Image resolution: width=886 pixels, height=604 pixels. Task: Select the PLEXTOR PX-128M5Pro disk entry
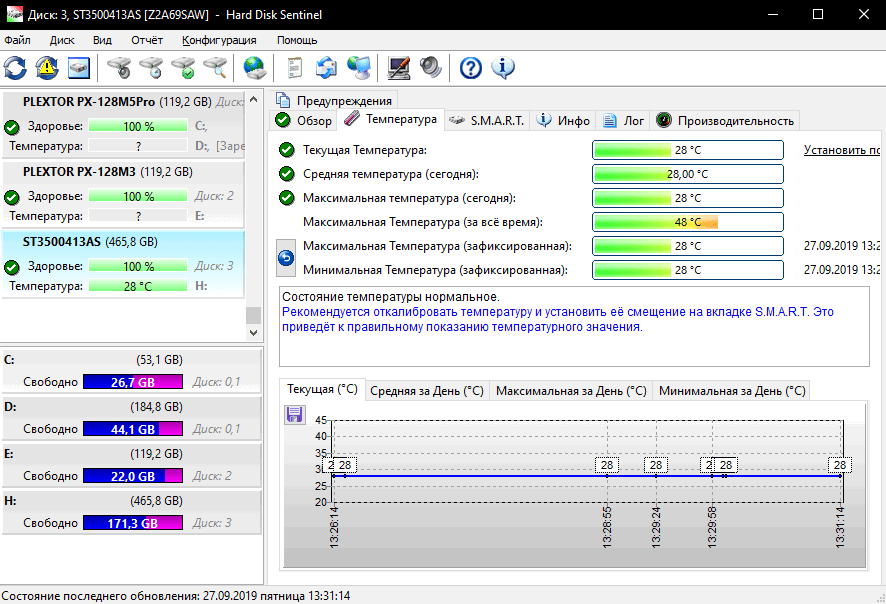point(123,123)
